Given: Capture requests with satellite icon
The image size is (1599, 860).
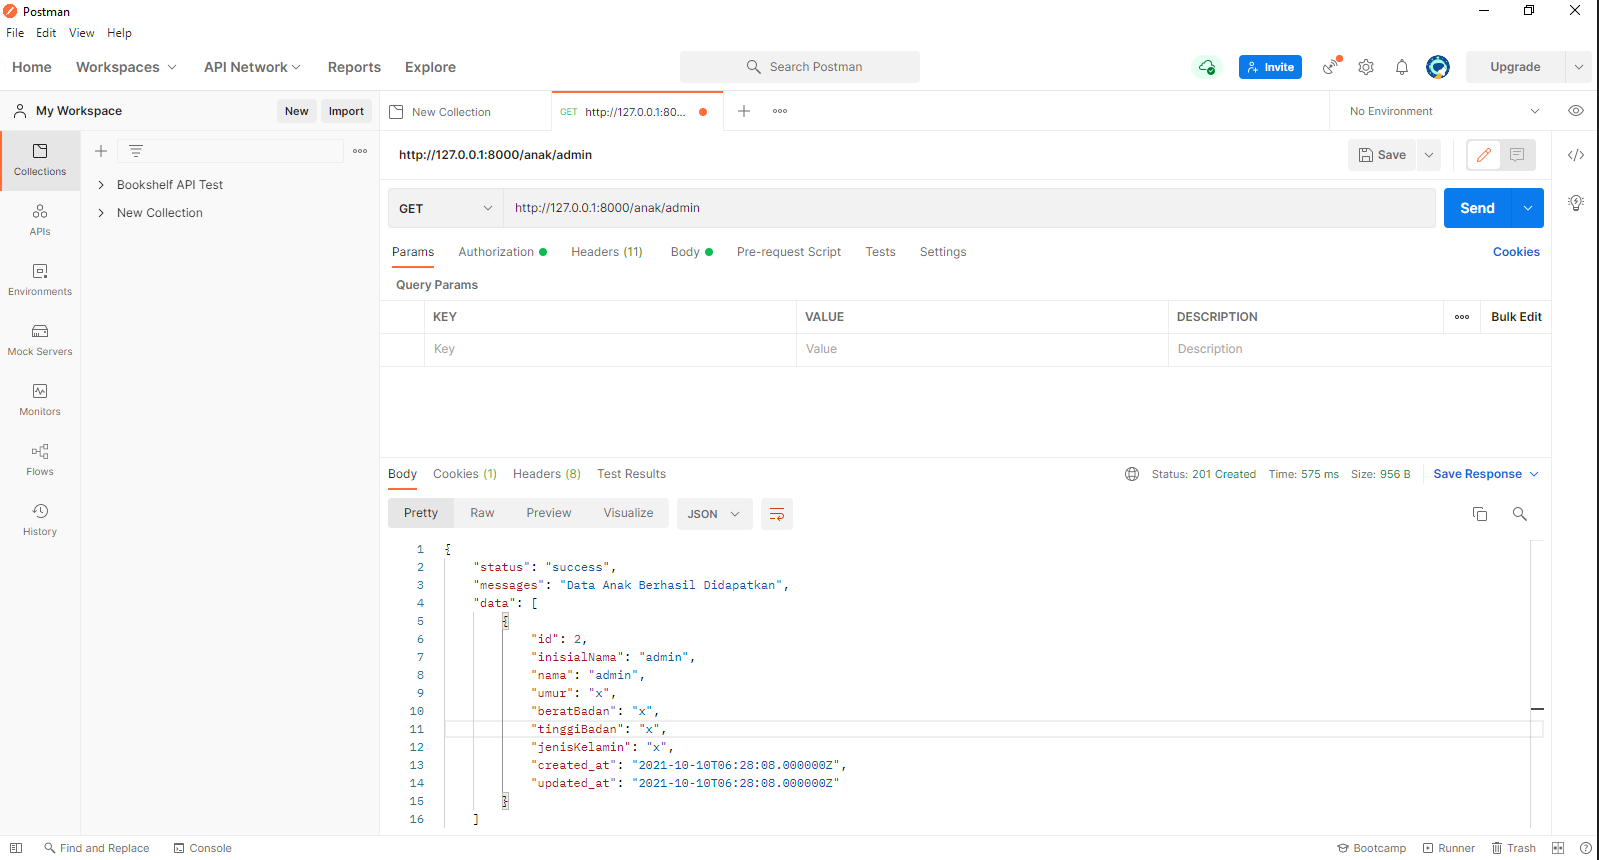Looking at the screenshot, I should click(x=1331, y=67).
